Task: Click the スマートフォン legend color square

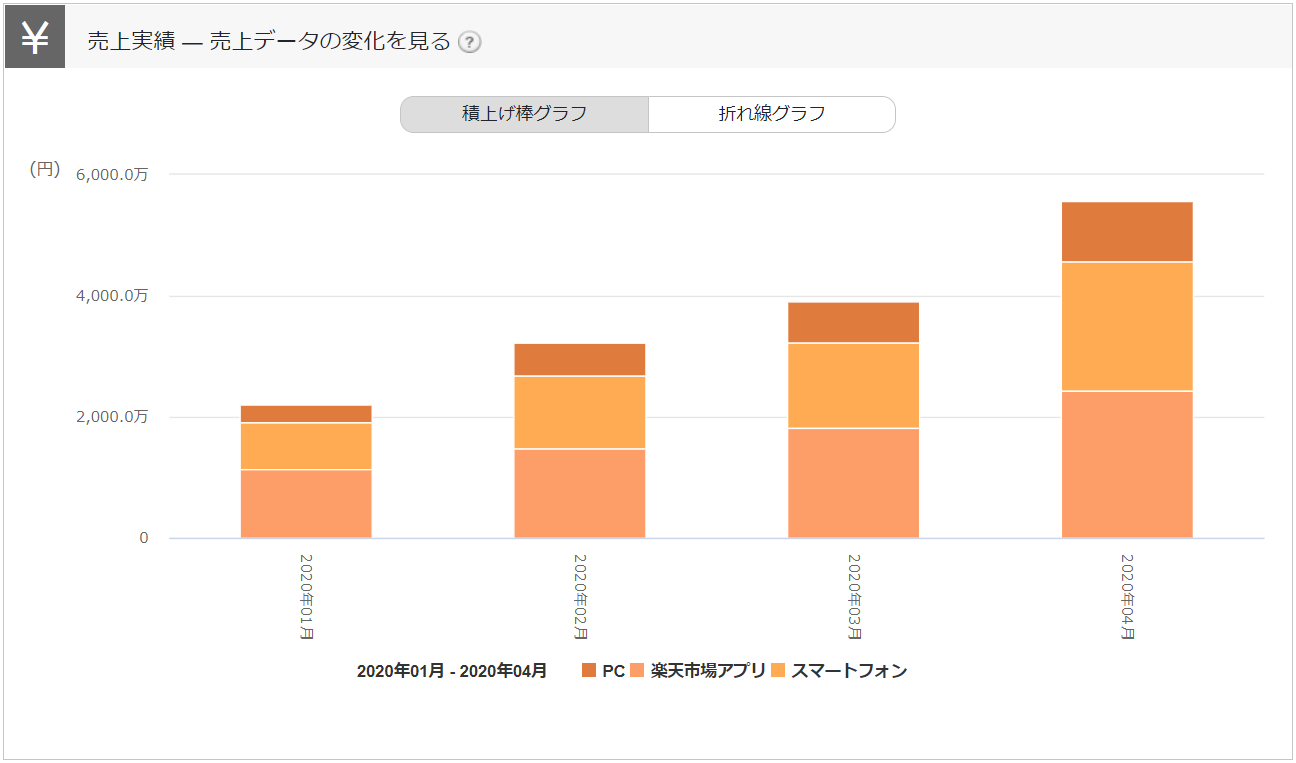Action: click(x=779, y=670)
